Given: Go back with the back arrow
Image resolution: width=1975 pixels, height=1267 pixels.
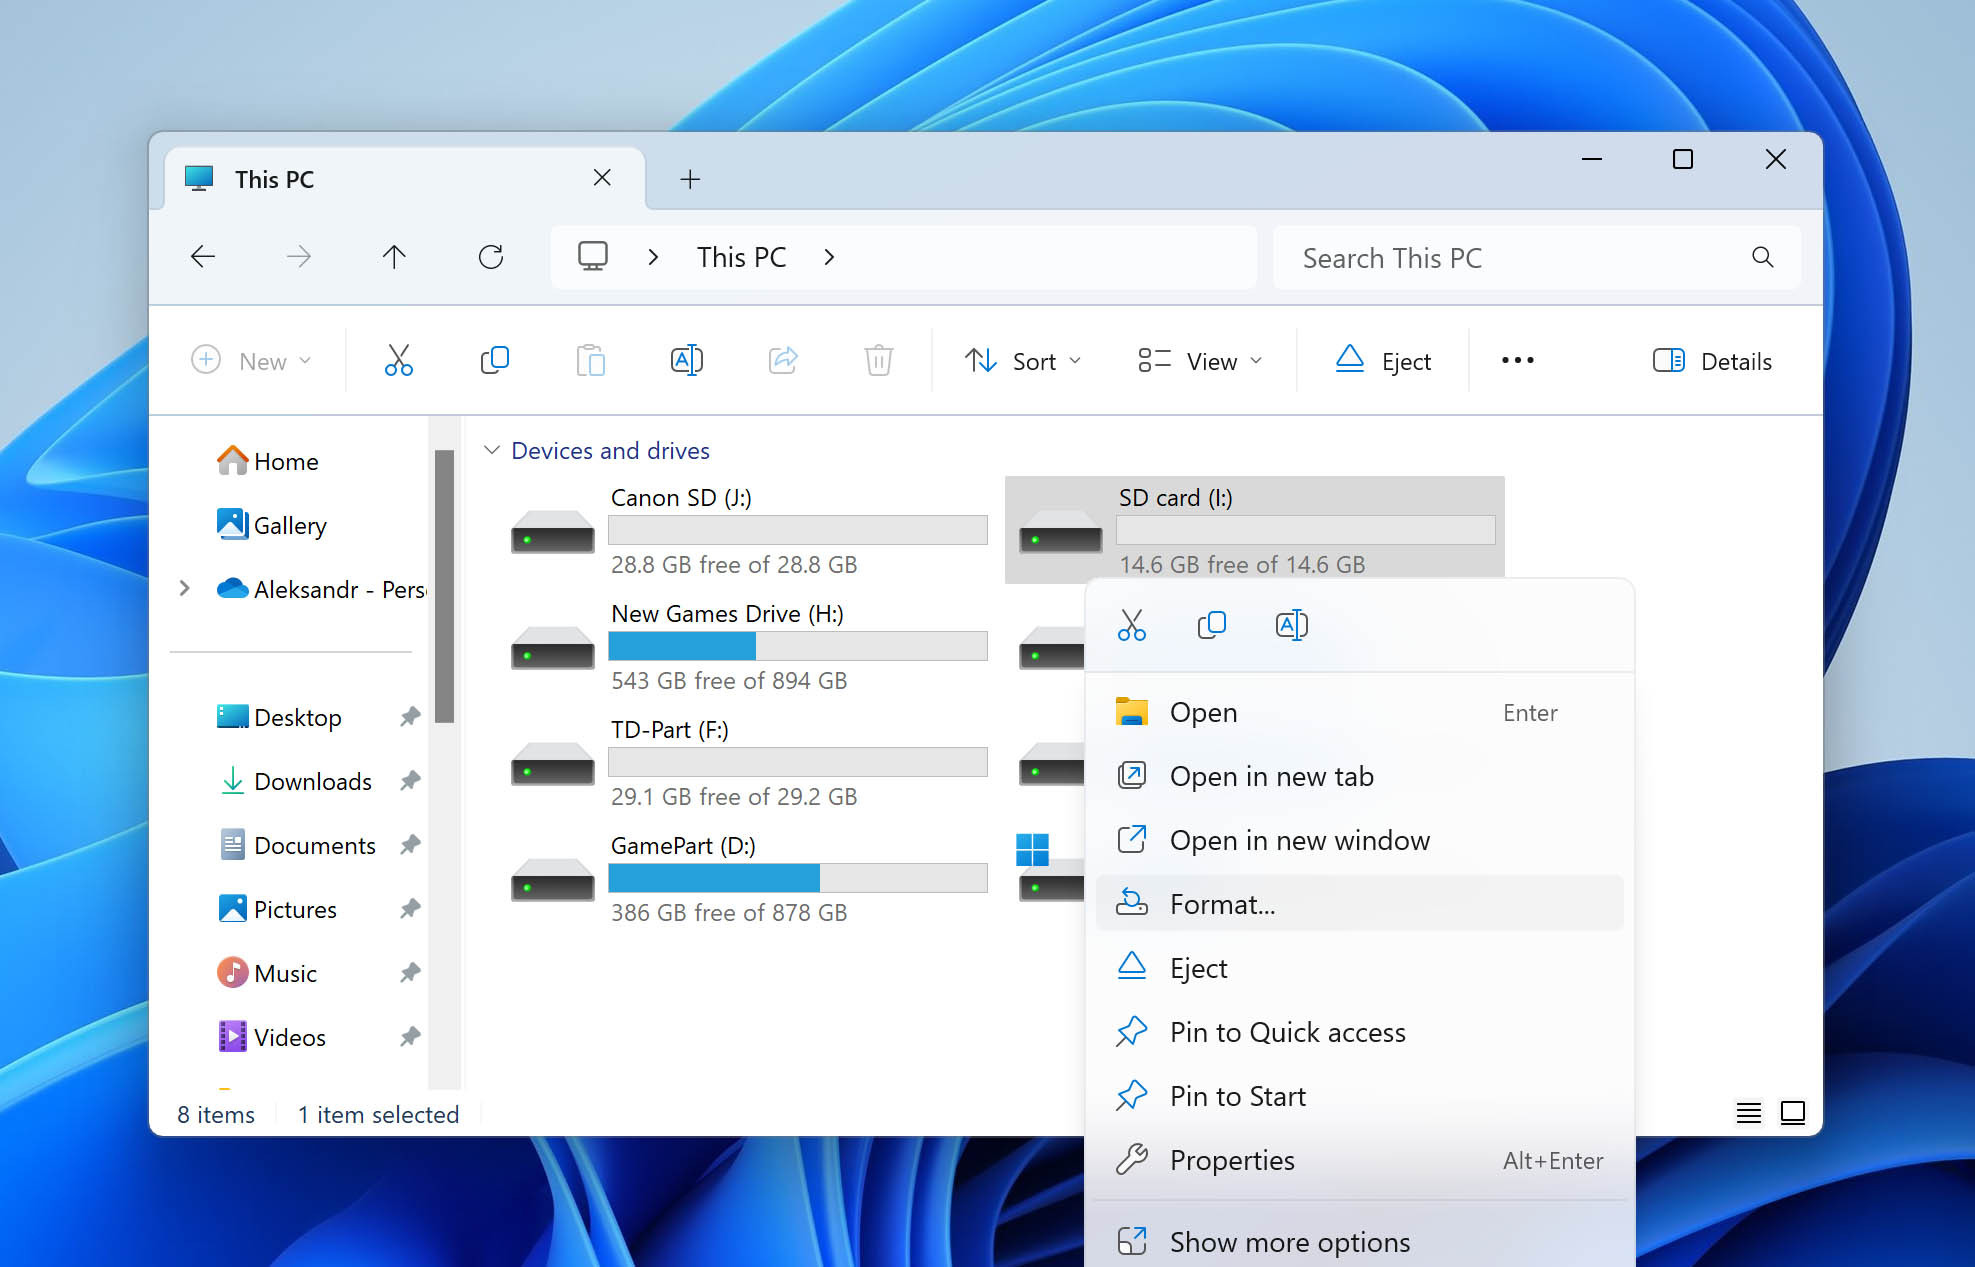Looking at the screenshot, I should 203,257.
